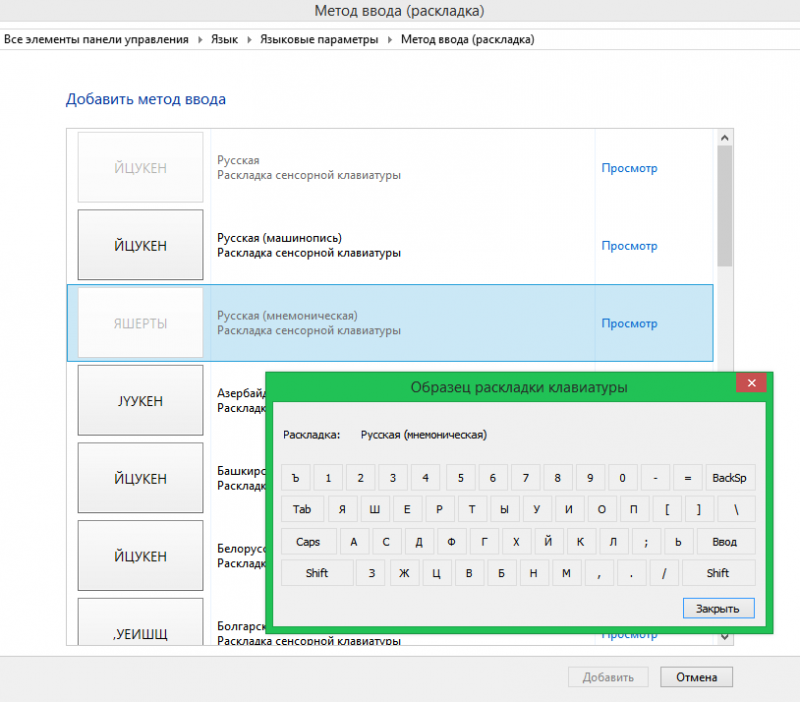Click the Ц key in the layout sample
Image resolution: width=800 pixels, height=702 pixels.
pos(436,573)
